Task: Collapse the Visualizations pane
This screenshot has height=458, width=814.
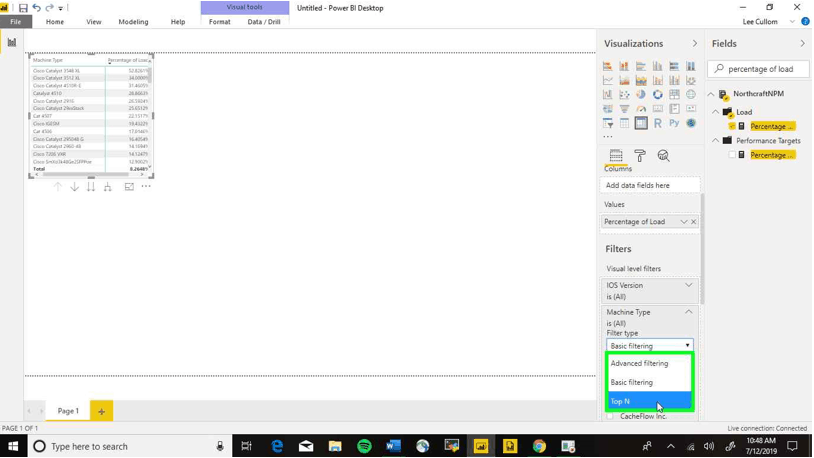Action: click(695, 44)
